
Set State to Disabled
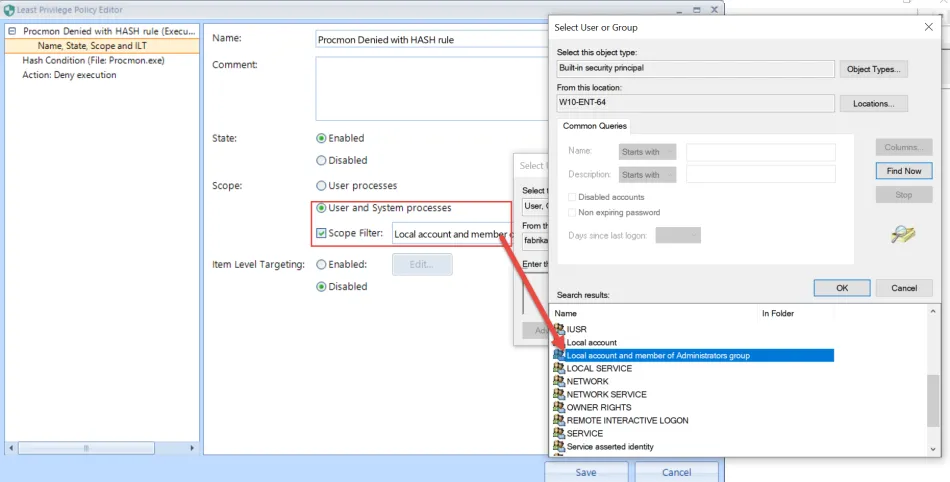coord(321,160)
